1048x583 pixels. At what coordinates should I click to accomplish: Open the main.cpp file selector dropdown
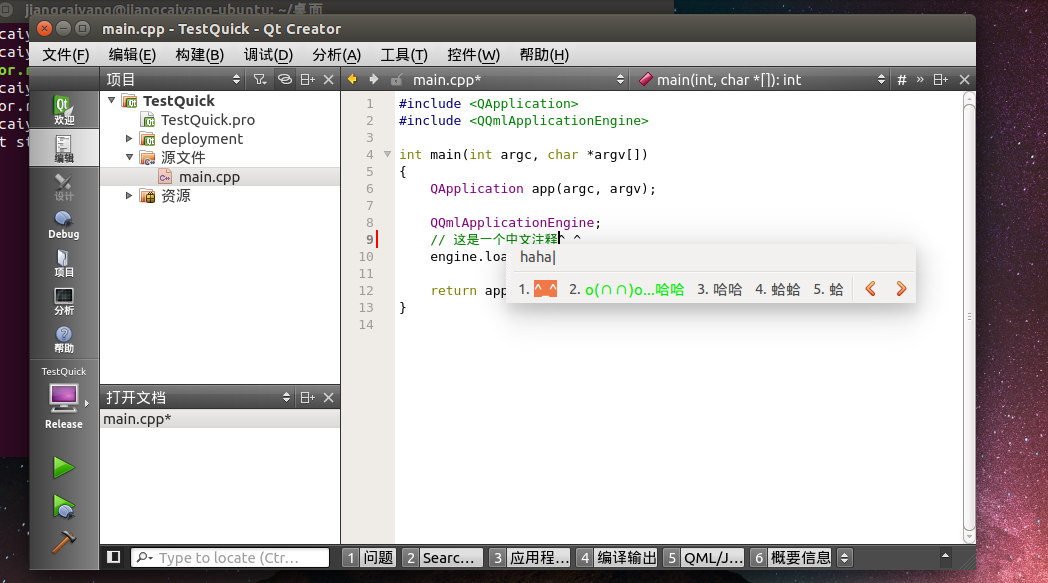point(518,80)
